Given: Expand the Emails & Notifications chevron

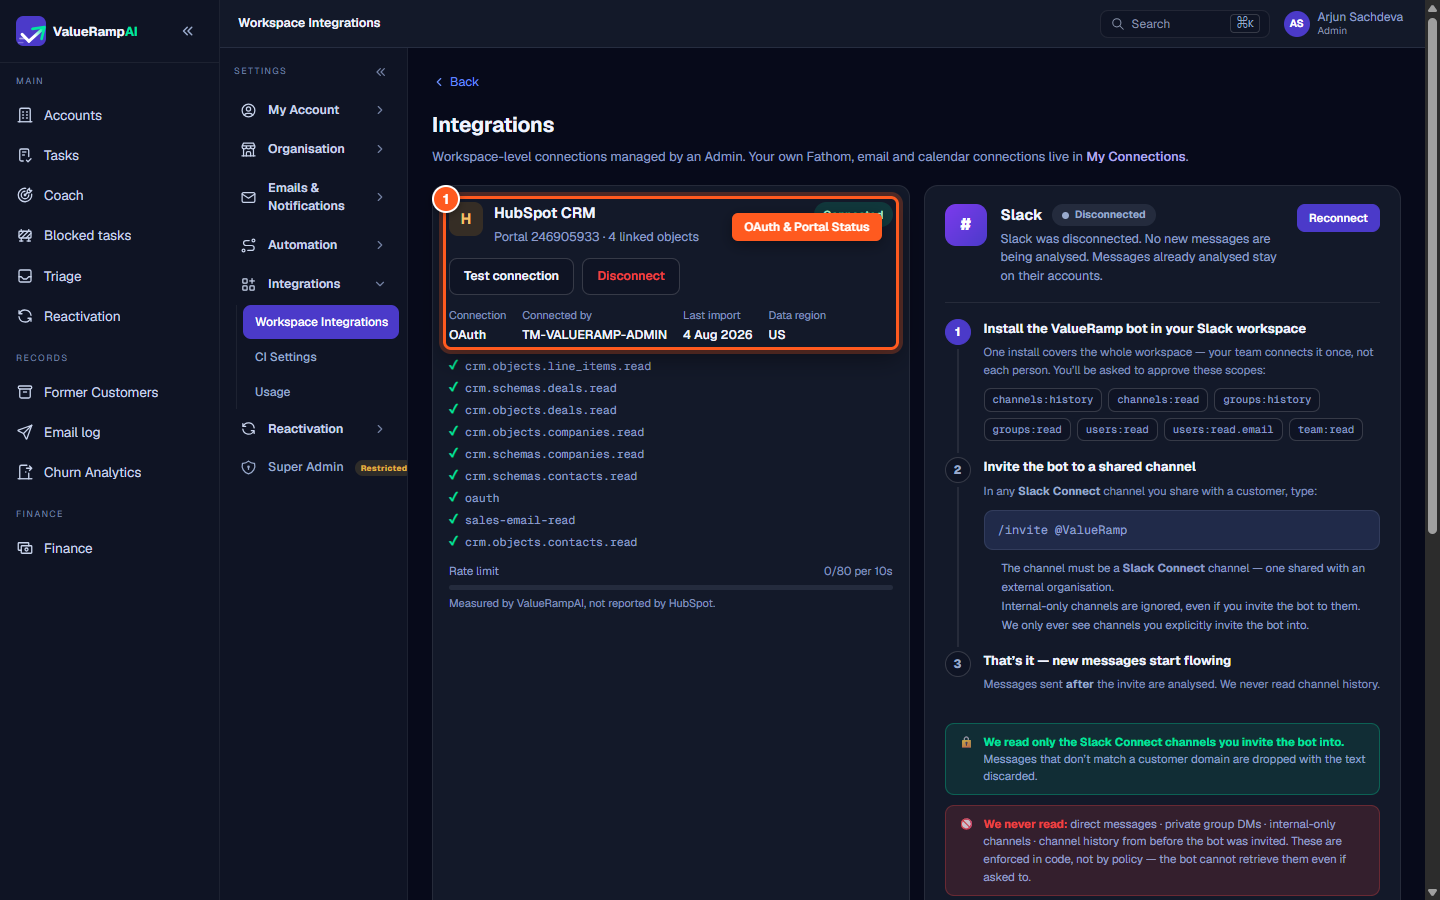Looking at the screenshot, I should point(380,197).
